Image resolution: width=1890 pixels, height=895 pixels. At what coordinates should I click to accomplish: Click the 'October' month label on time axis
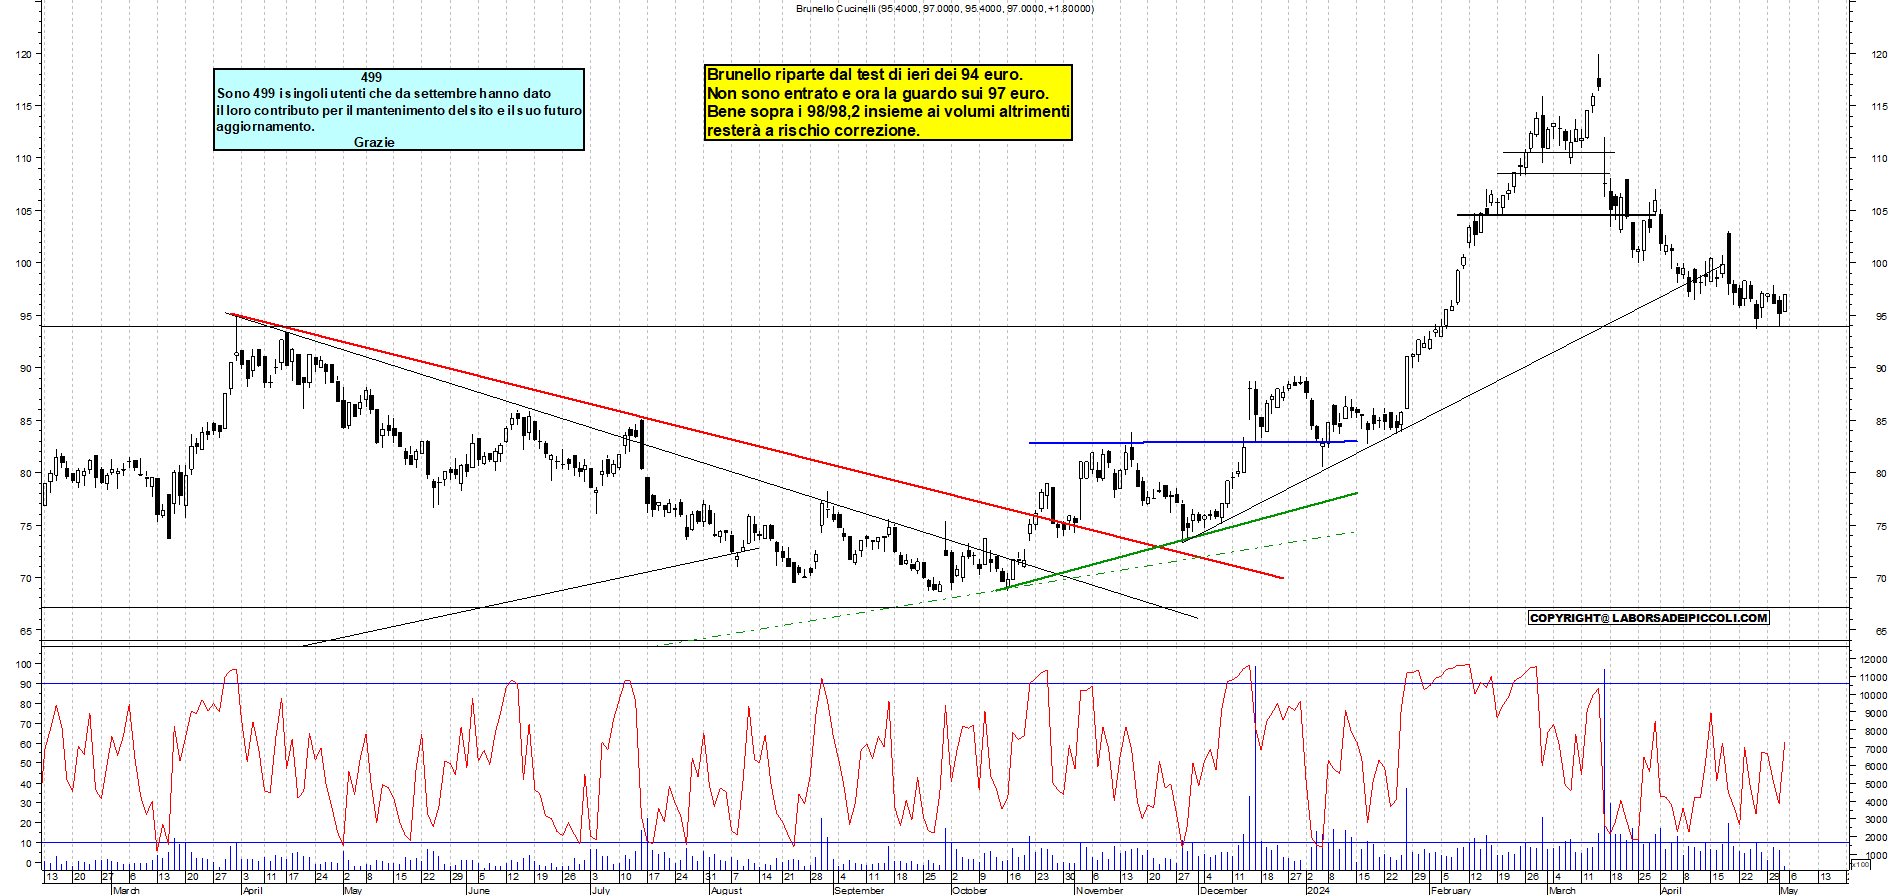tap(970, 890)
